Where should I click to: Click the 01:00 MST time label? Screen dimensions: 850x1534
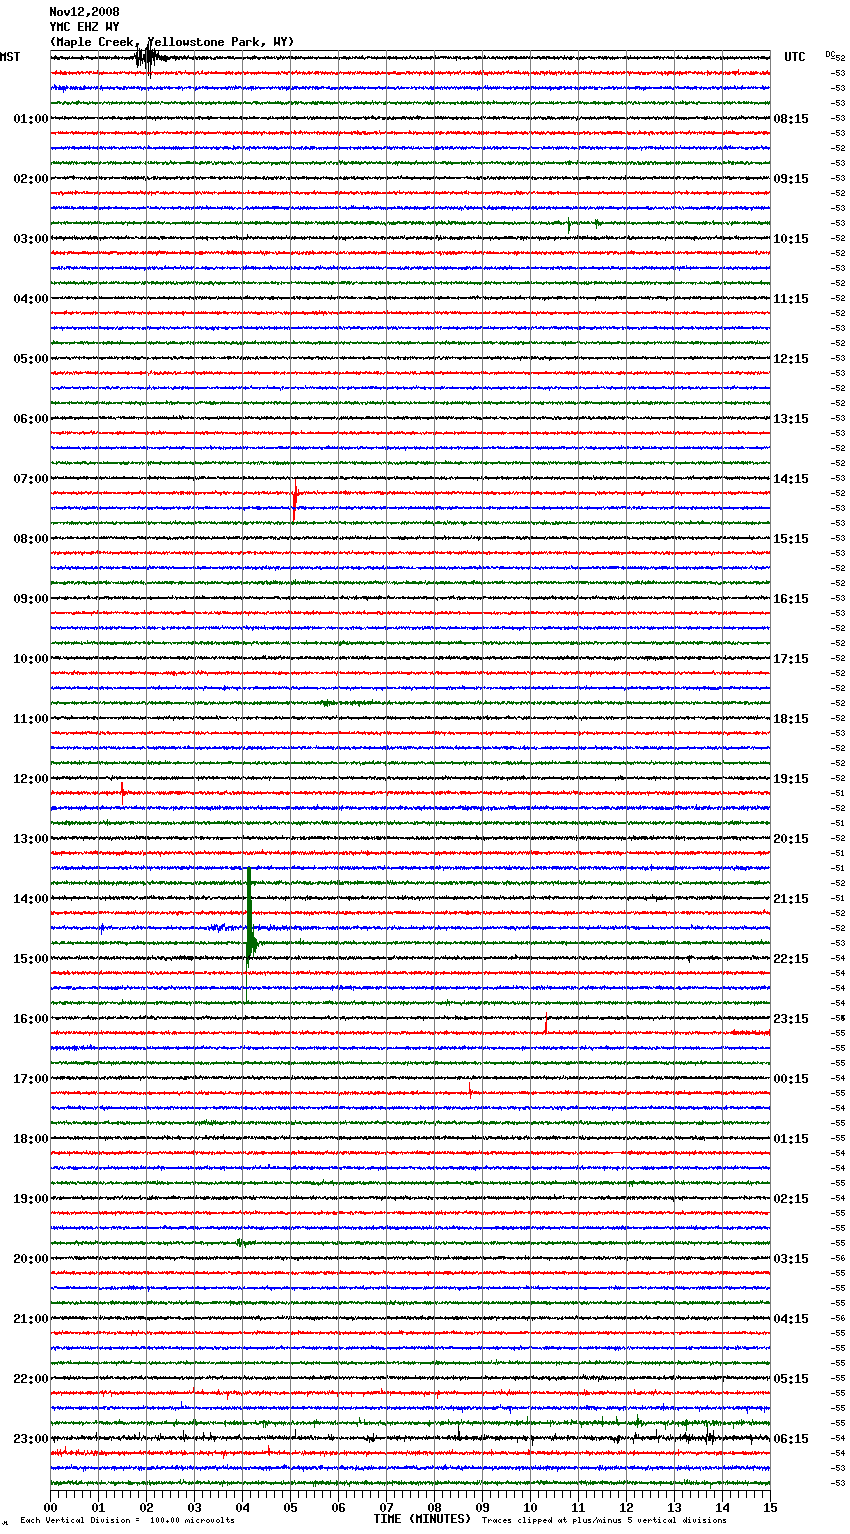(x=31, y=119)
